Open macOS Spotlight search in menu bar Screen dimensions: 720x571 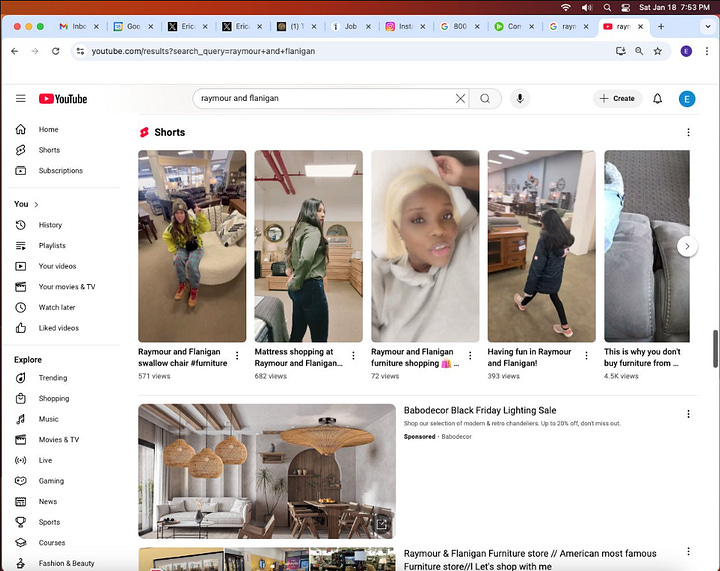(607, 7)
